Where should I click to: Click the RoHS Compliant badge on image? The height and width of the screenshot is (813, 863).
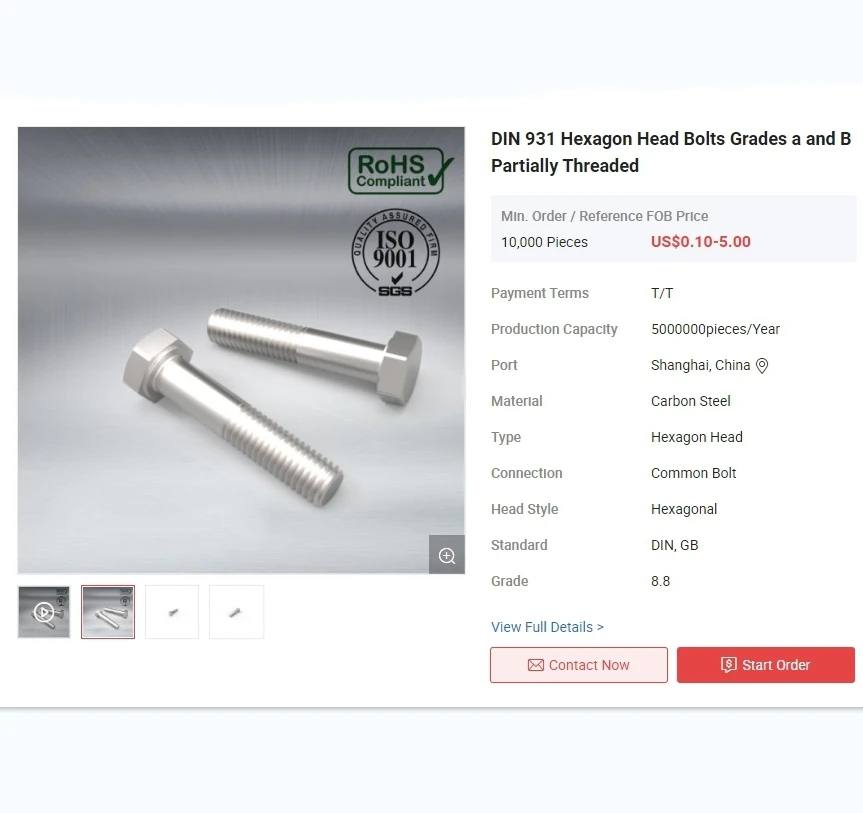click(401, 171)
